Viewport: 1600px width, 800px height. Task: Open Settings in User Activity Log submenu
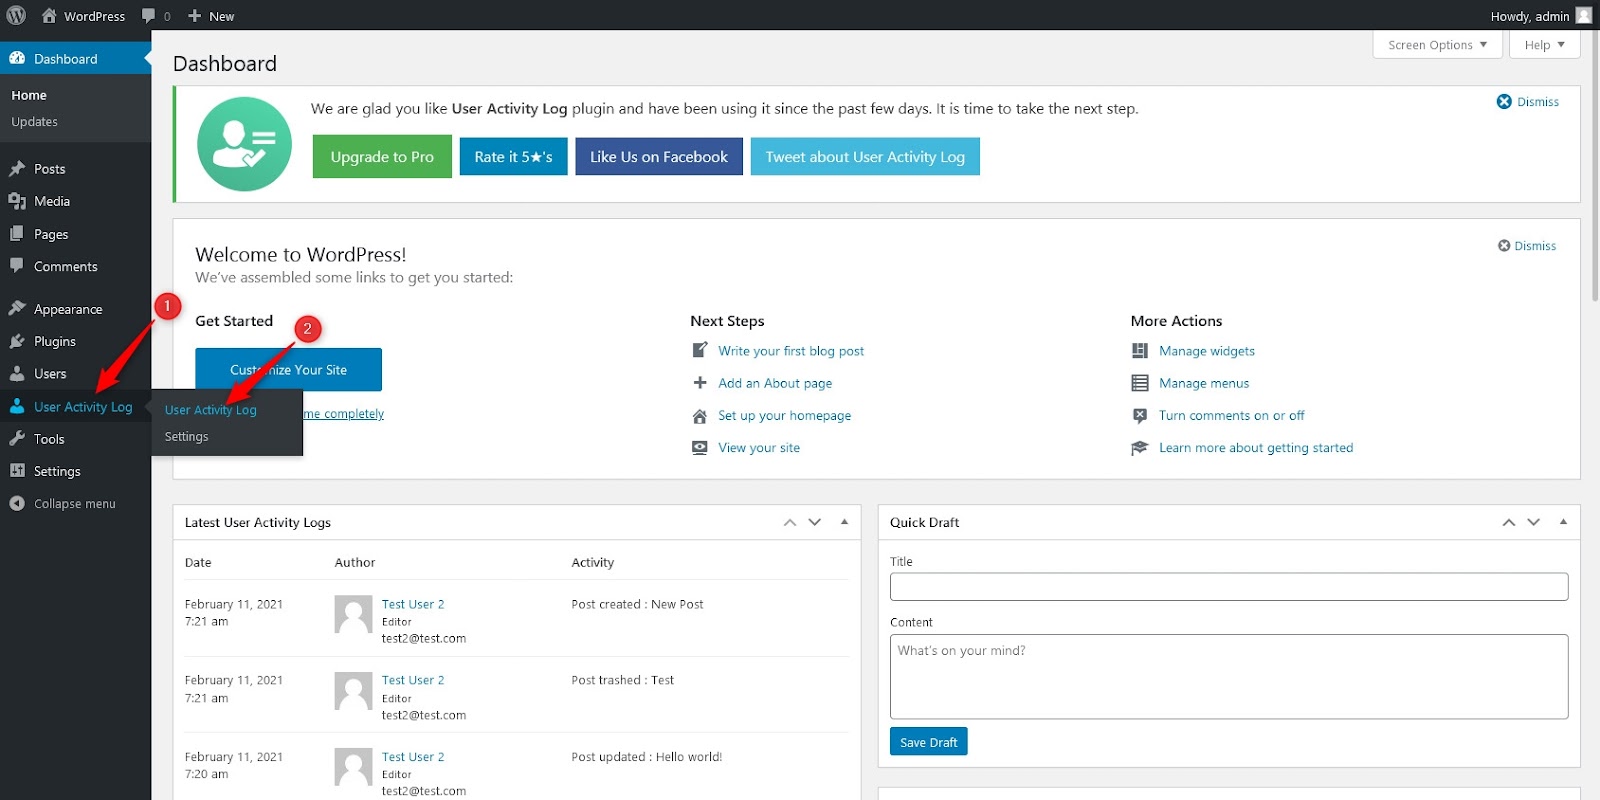click(186, 436)
